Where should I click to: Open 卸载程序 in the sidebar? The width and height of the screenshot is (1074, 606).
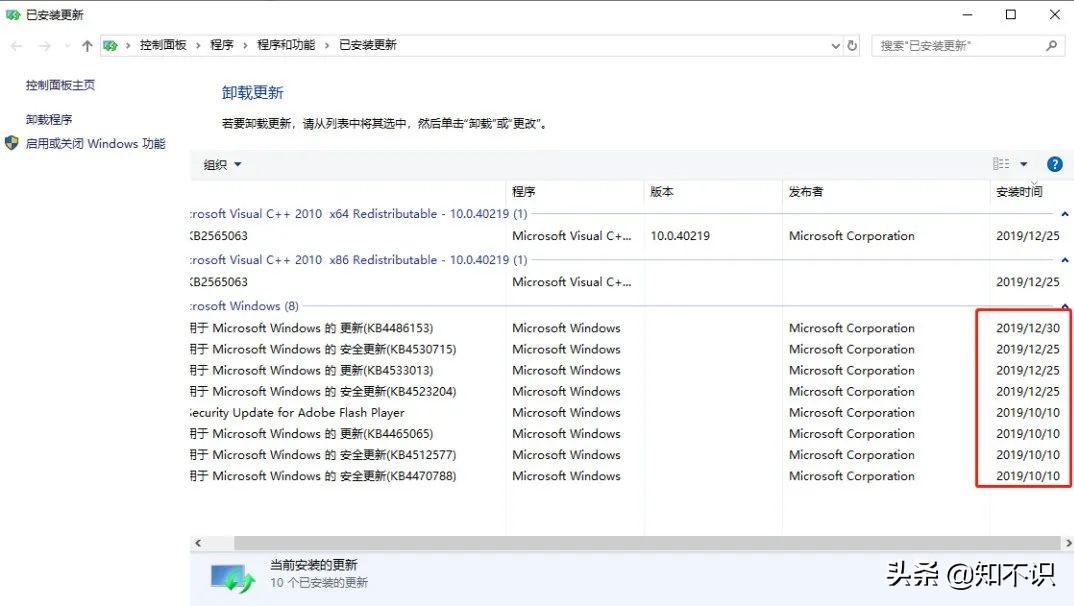point(51,118)
